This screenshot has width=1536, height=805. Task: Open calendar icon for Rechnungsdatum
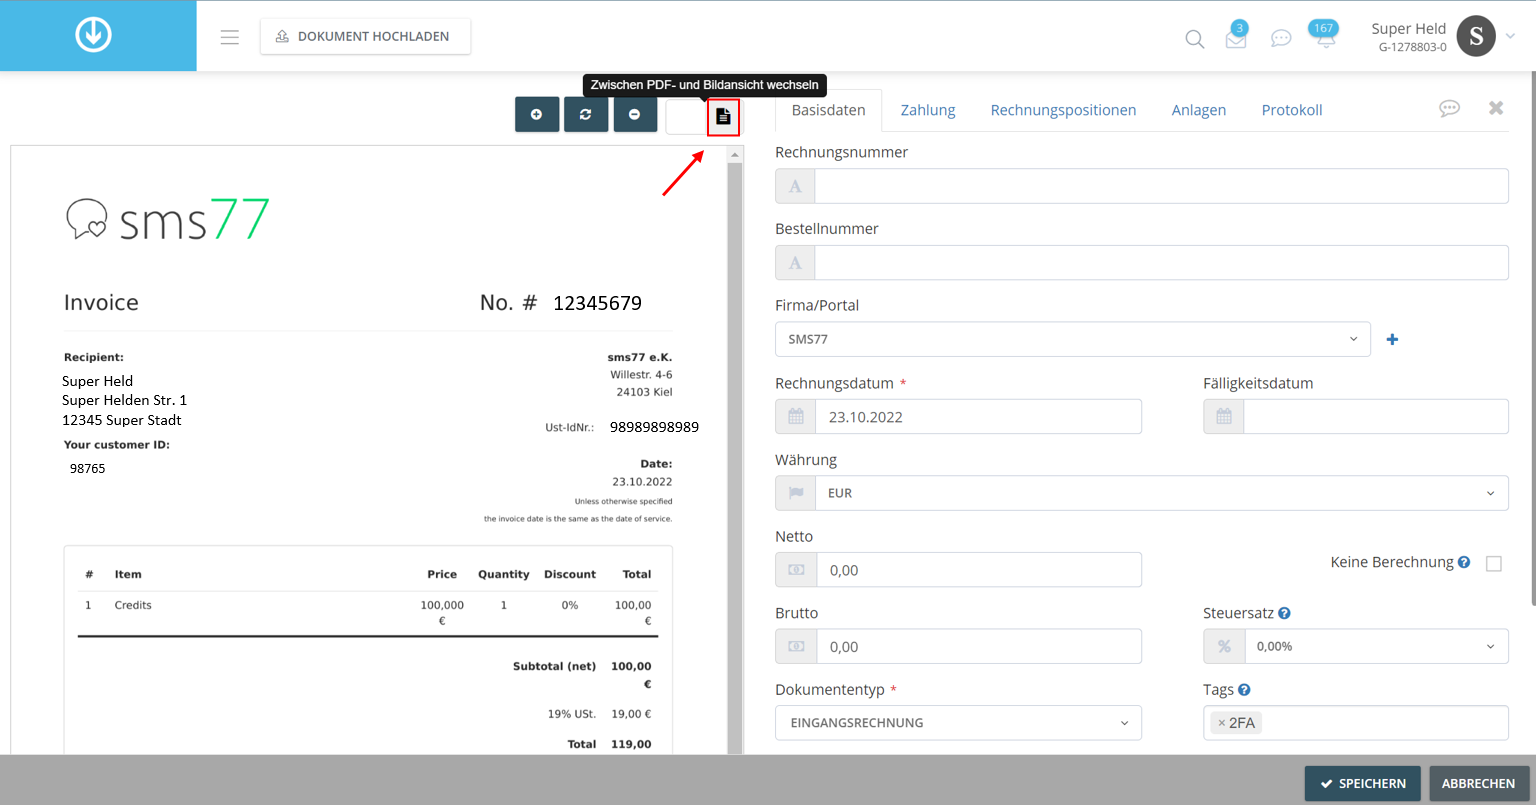coord(796,417)
